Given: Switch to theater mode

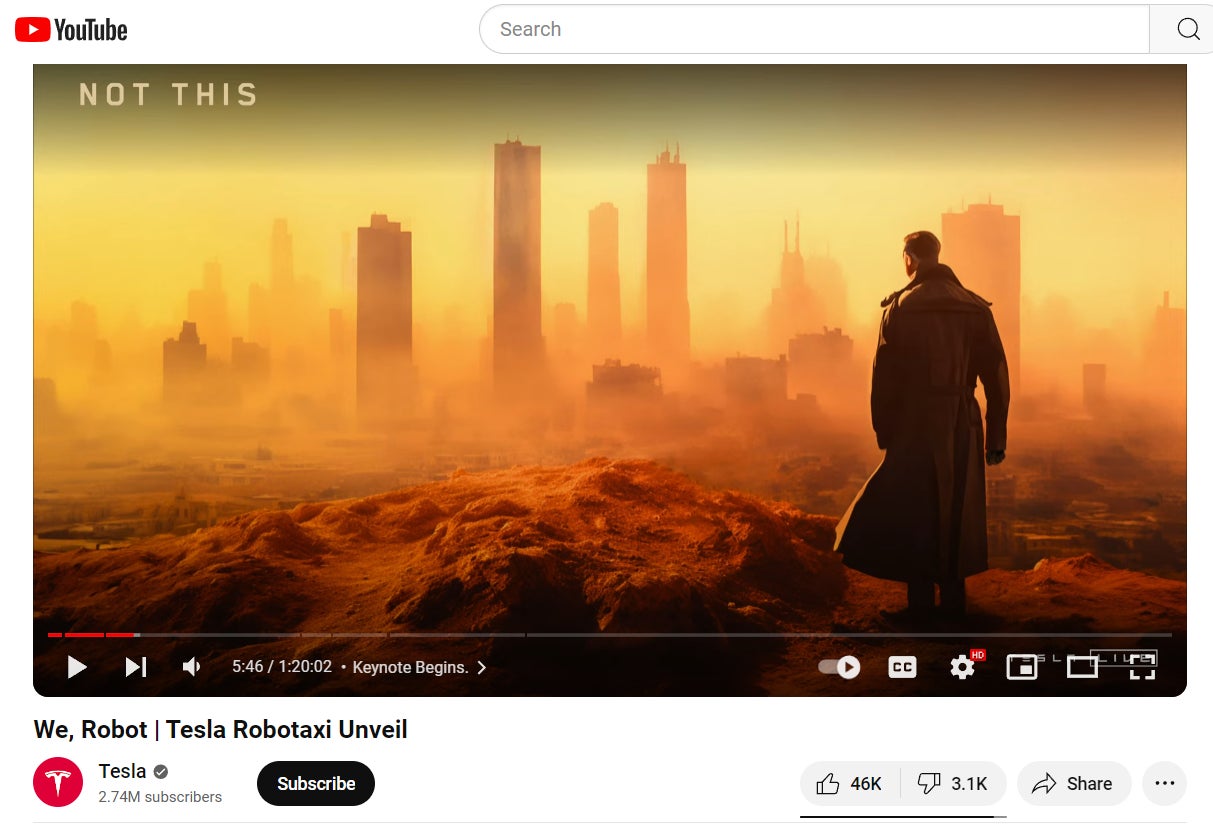Looking at the screenshot, I should (1081, 667).
